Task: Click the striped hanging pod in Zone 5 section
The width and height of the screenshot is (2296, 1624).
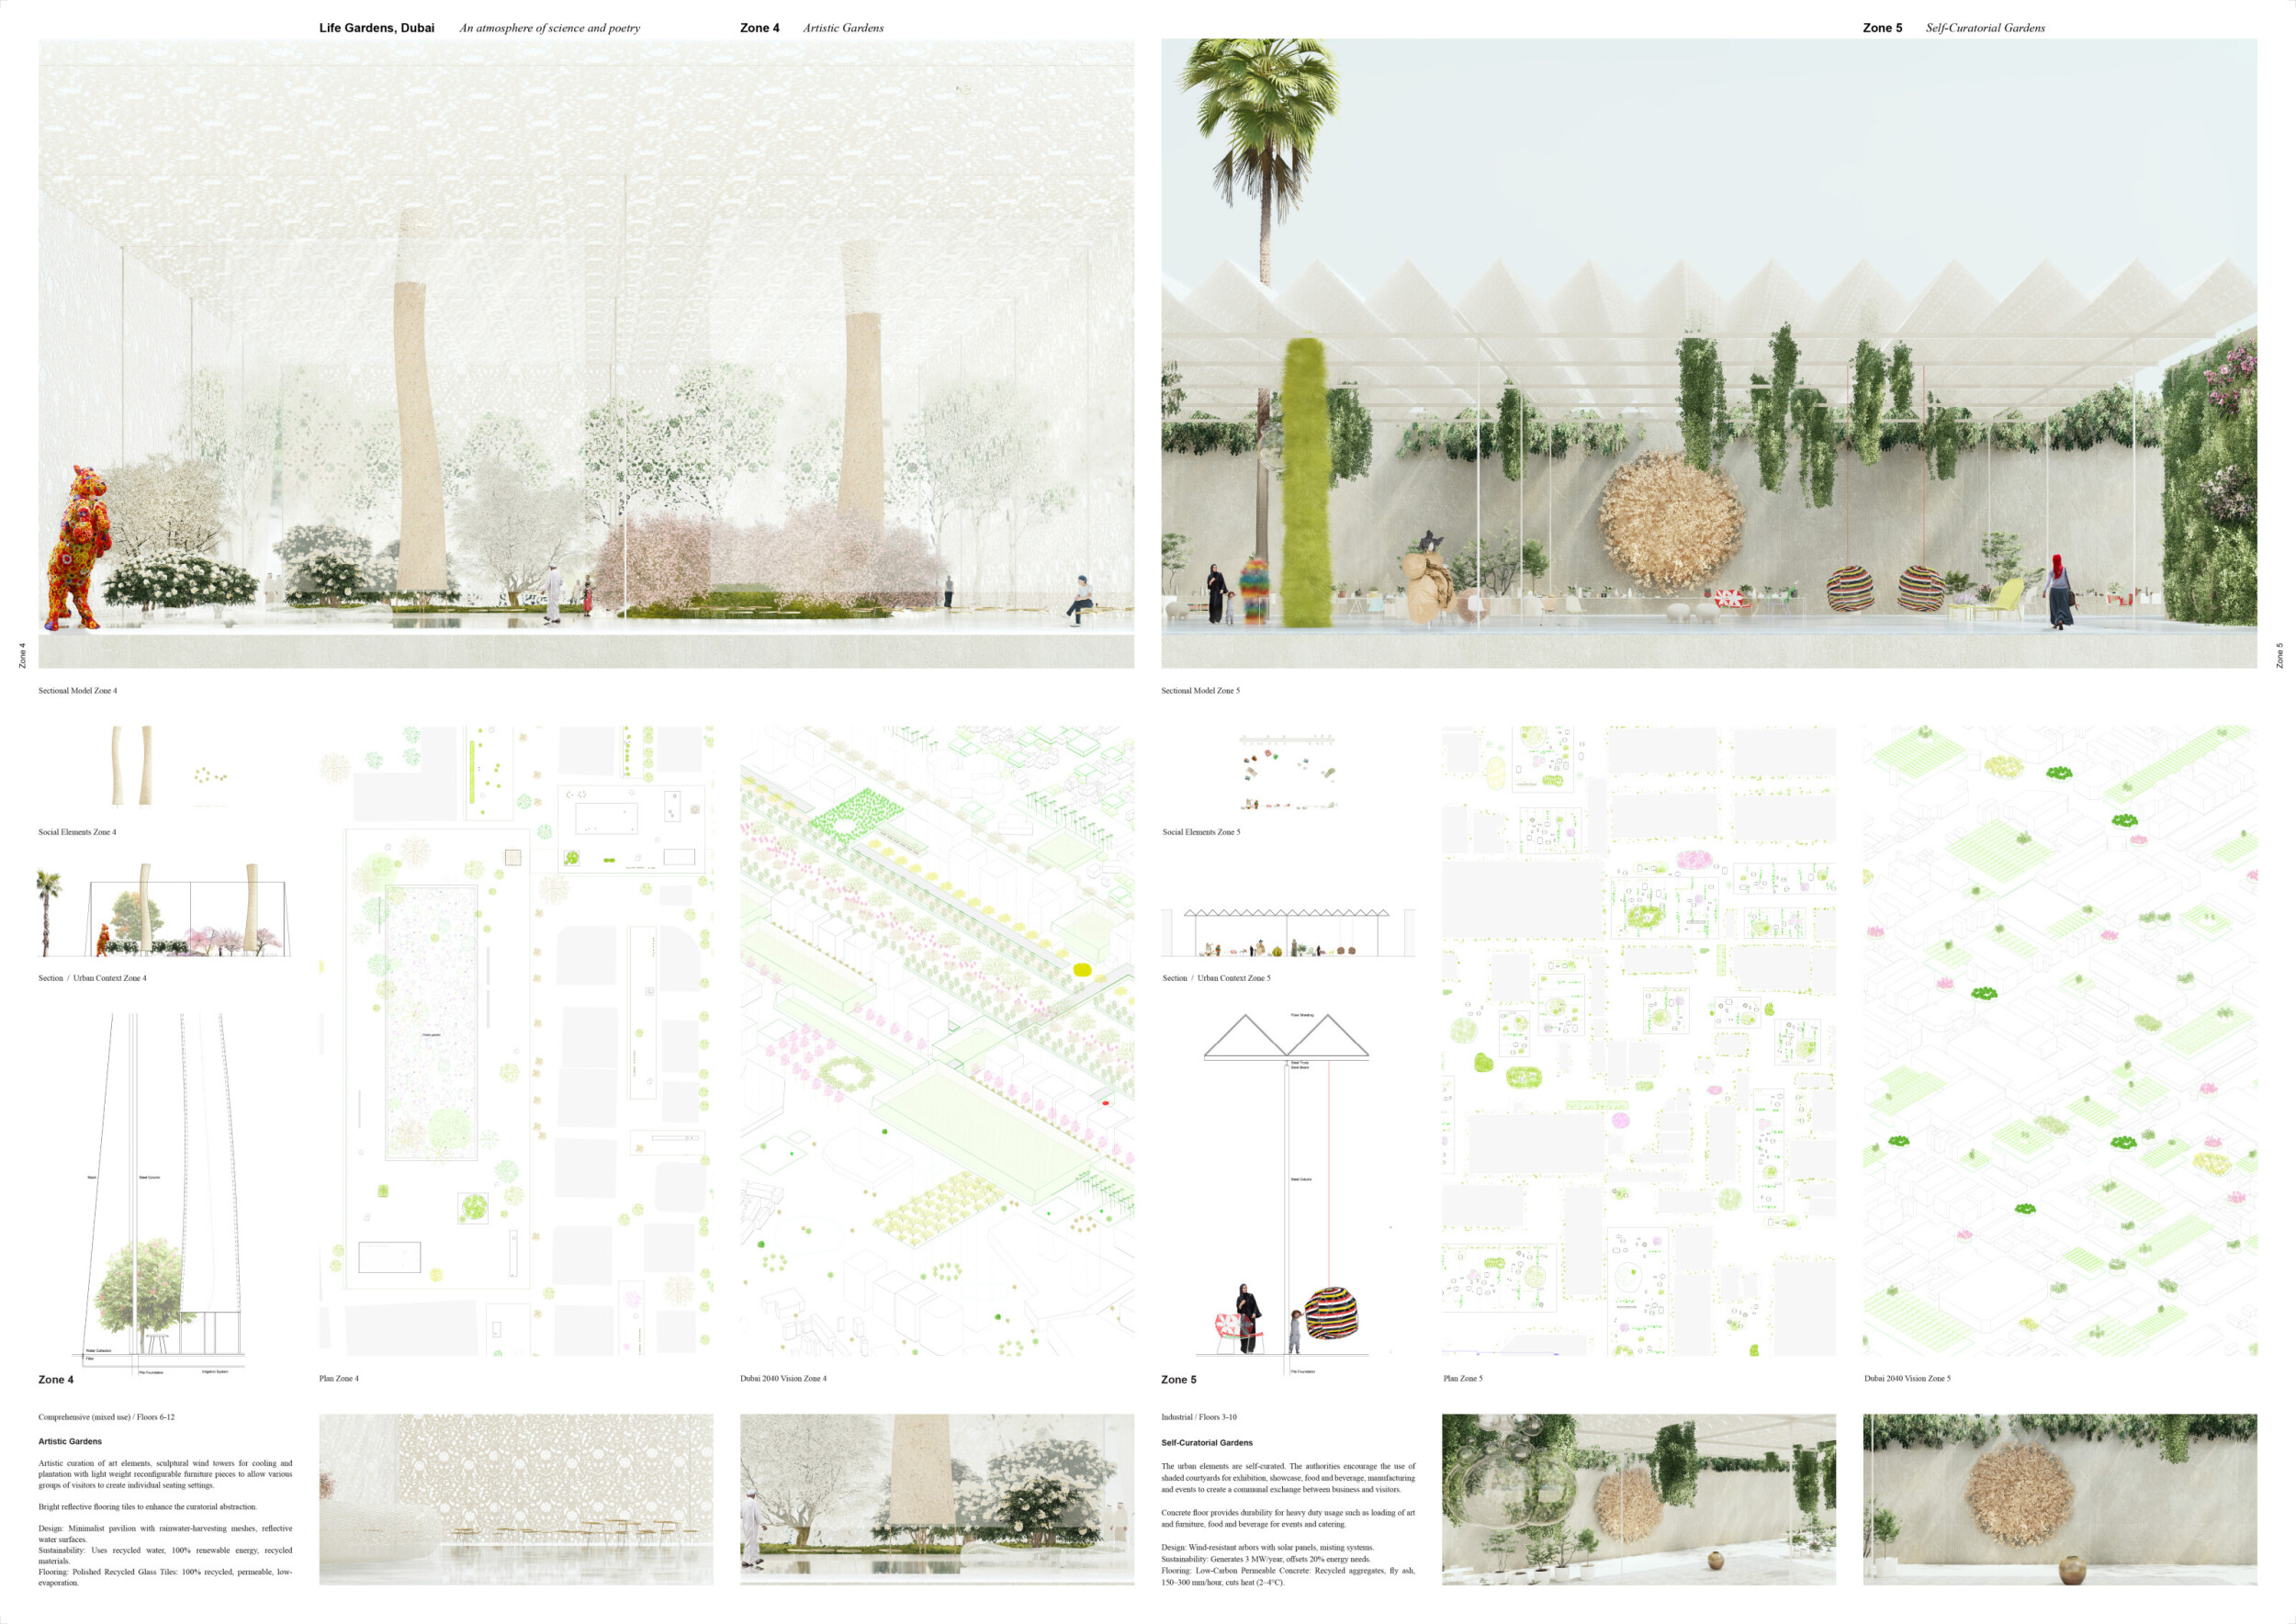Action: (x=1331, y=1313)
